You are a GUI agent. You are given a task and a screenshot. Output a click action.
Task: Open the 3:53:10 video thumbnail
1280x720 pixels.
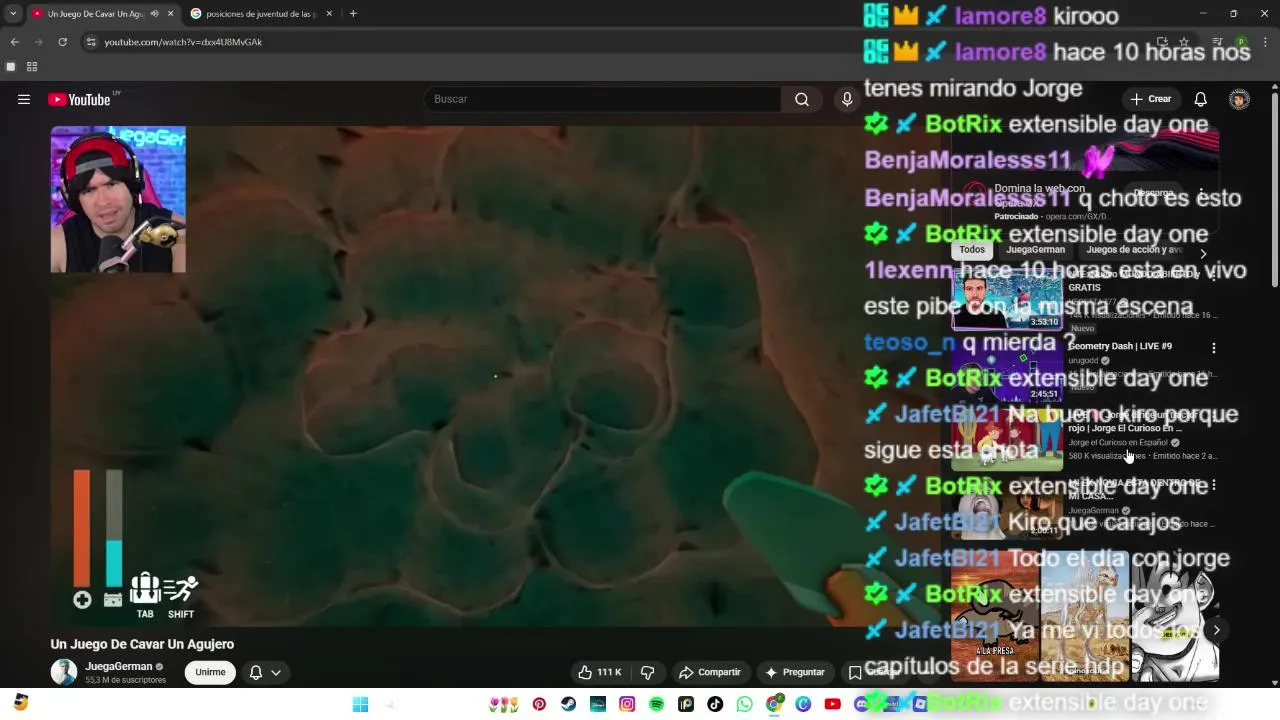click(x=1006, y=298)
